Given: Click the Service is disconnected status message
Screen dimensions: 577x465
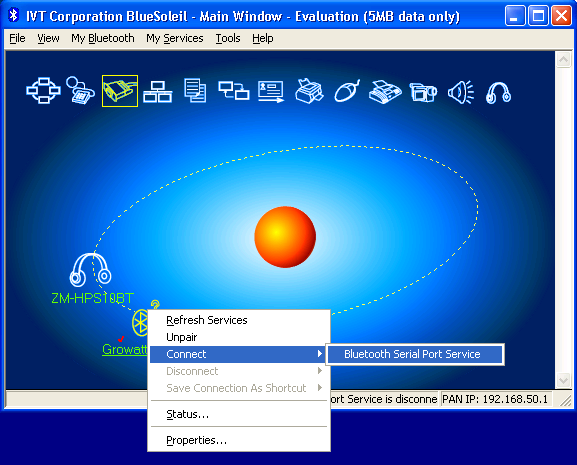Looking at the screenshot, I should (384, 399).
